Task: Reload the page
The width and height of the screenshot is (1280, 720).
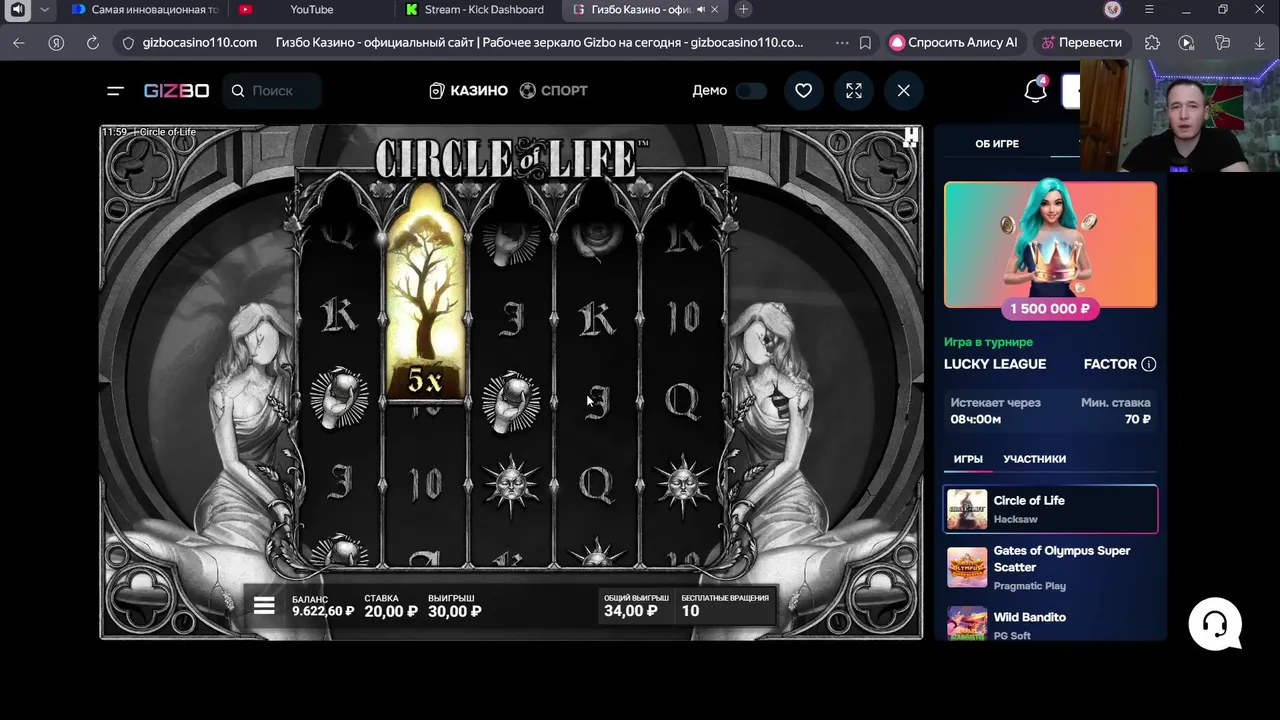Action: (x=93, y=43)
